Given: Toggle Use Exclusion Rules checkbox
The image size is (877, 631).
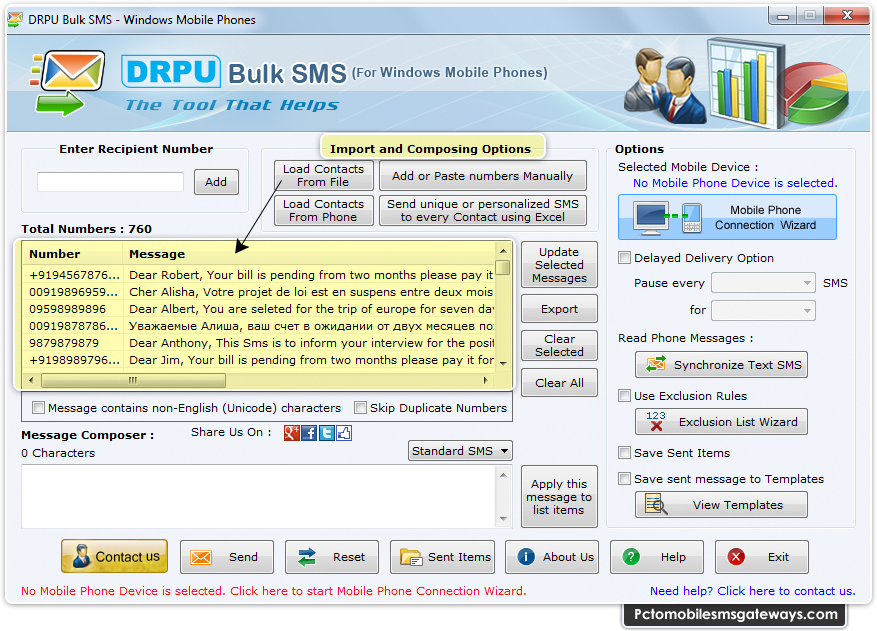Looking at the screenshot, I should 624,395.
